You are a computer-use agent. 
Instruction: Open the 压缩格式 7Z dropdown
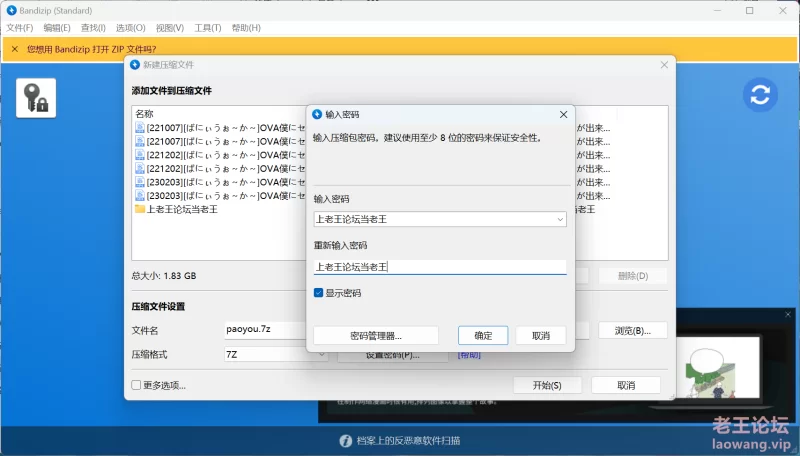(x=276, y=354)
